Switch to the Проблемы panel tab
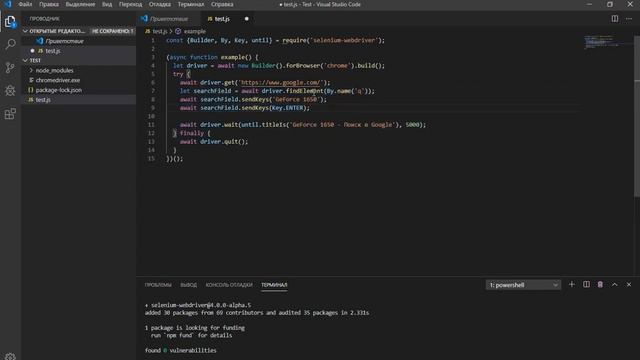Screen dimensions: 640x360 [158, 285]
